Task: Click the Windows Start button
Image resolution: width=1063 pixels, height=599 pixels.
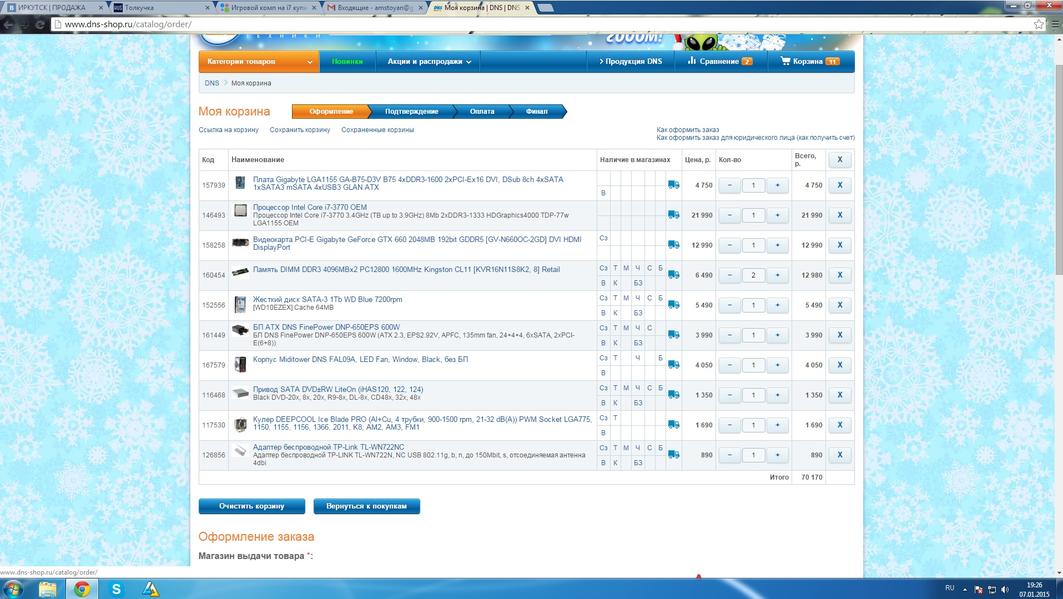Action: tap(12, 589)
